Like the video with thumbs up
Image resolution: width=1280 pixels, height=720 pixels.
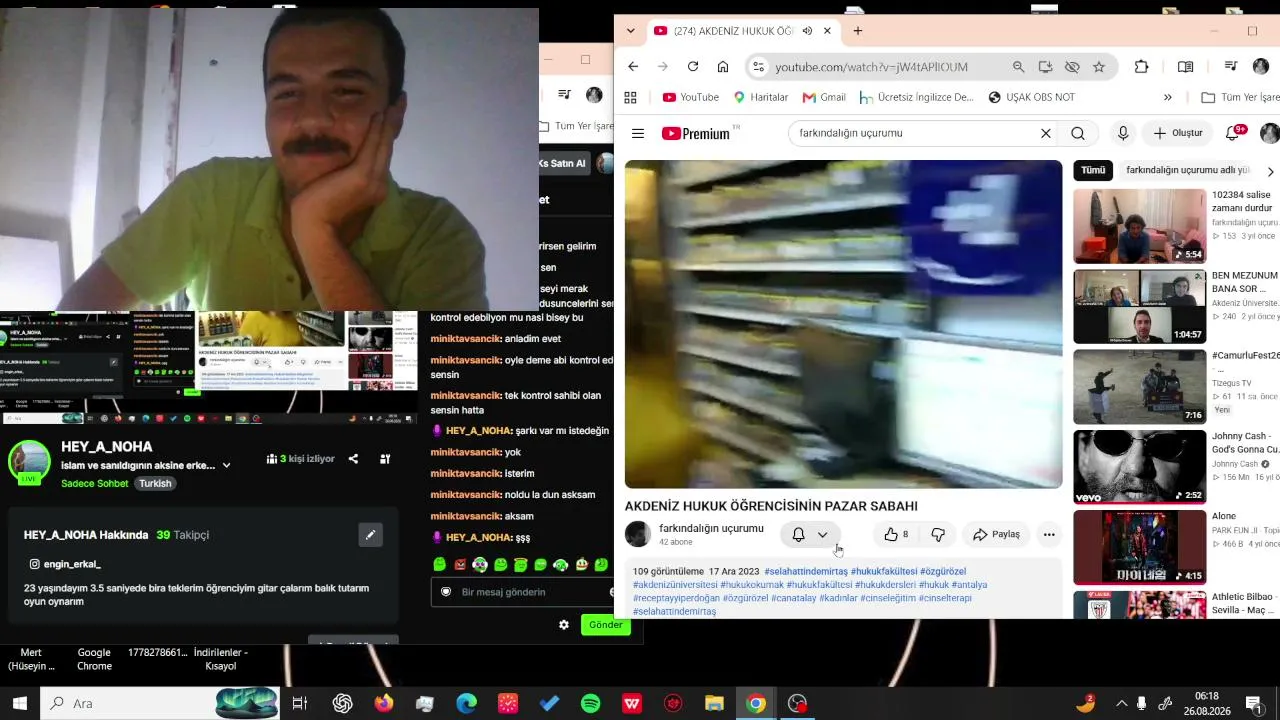(897, 535)
